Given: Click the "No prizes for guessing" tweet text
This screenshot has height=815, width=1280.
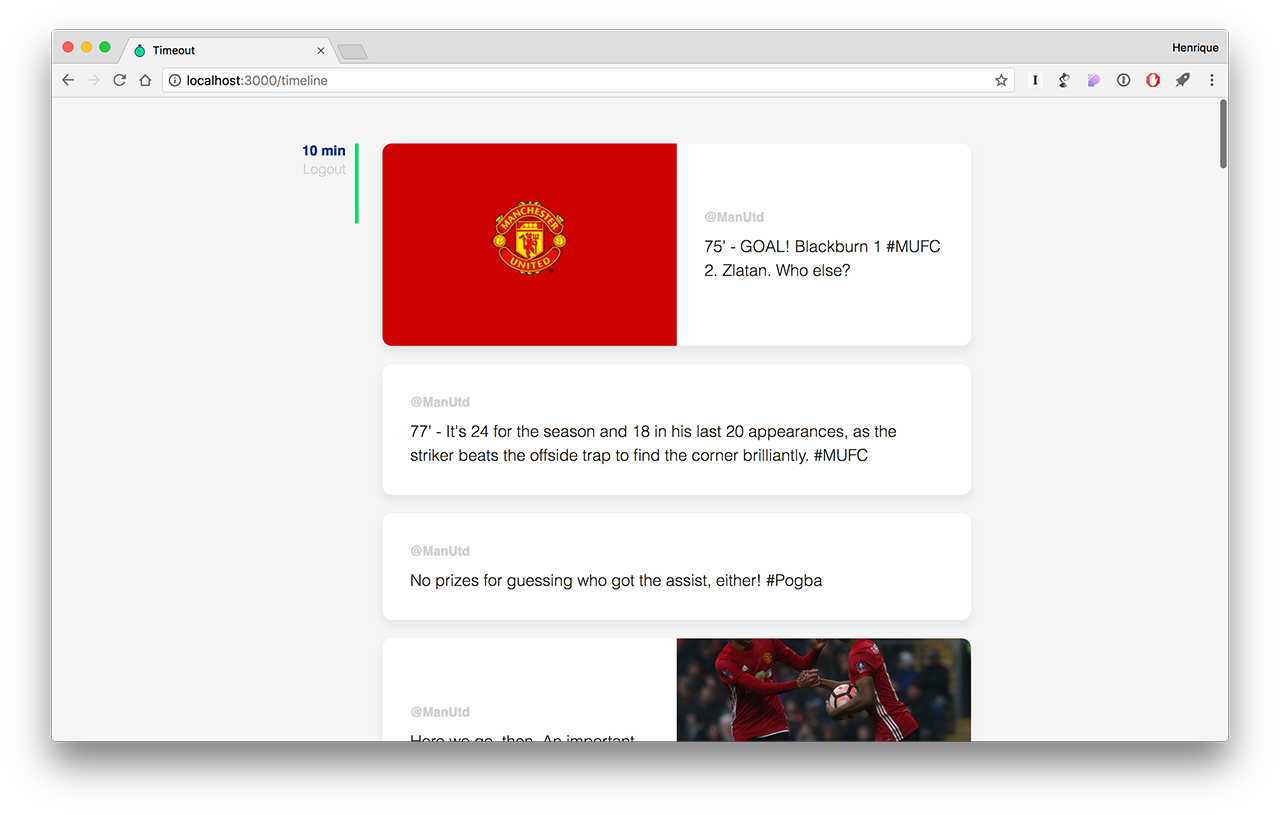Looking at the screenshot, I should (x=616, y=580).
